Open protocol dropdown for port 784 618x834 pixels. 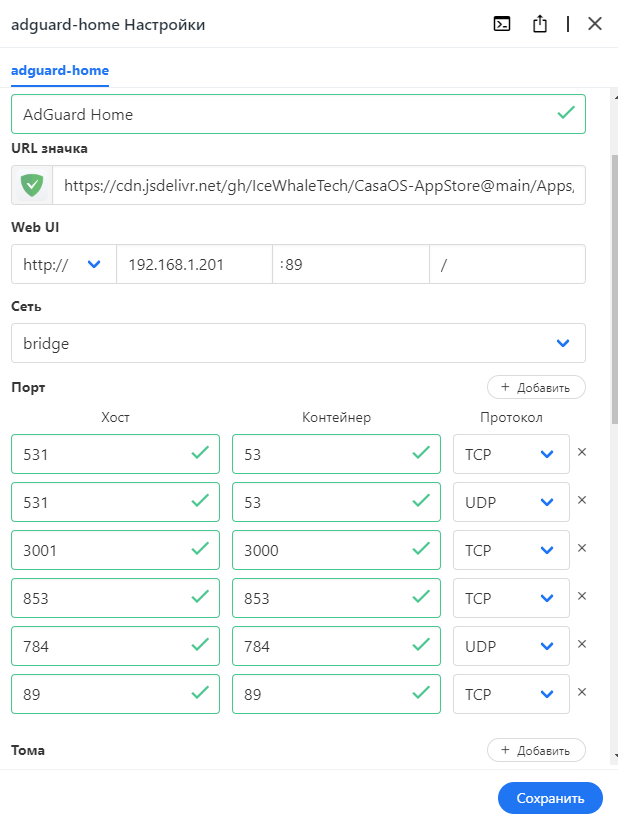pyautogui.click(x=511, y=646)
